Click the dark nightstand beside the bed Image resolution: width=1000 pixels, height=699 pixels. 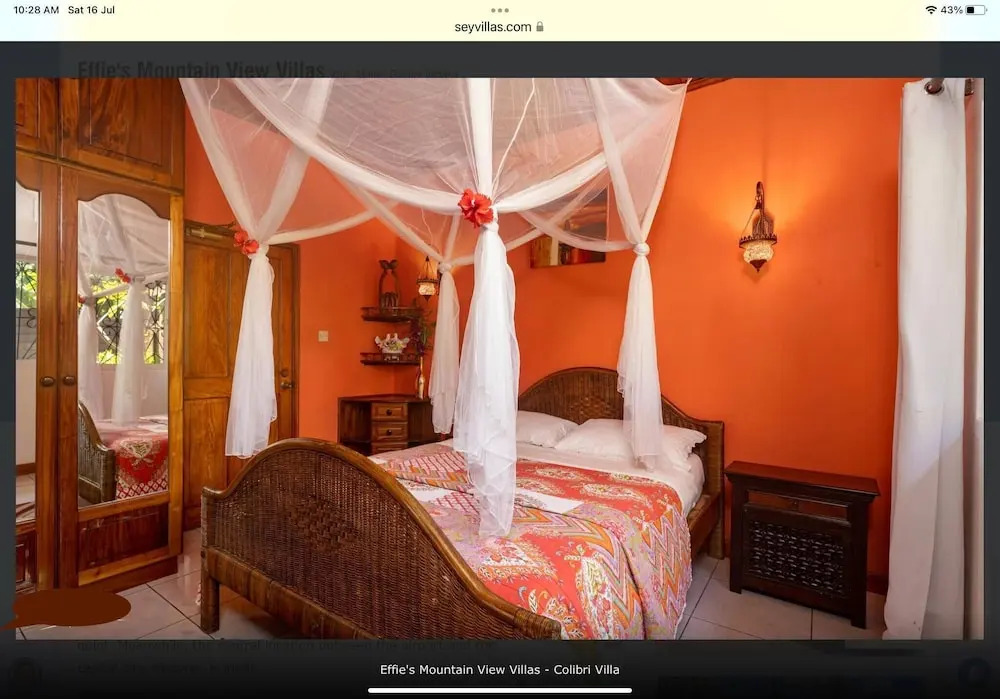801,541
